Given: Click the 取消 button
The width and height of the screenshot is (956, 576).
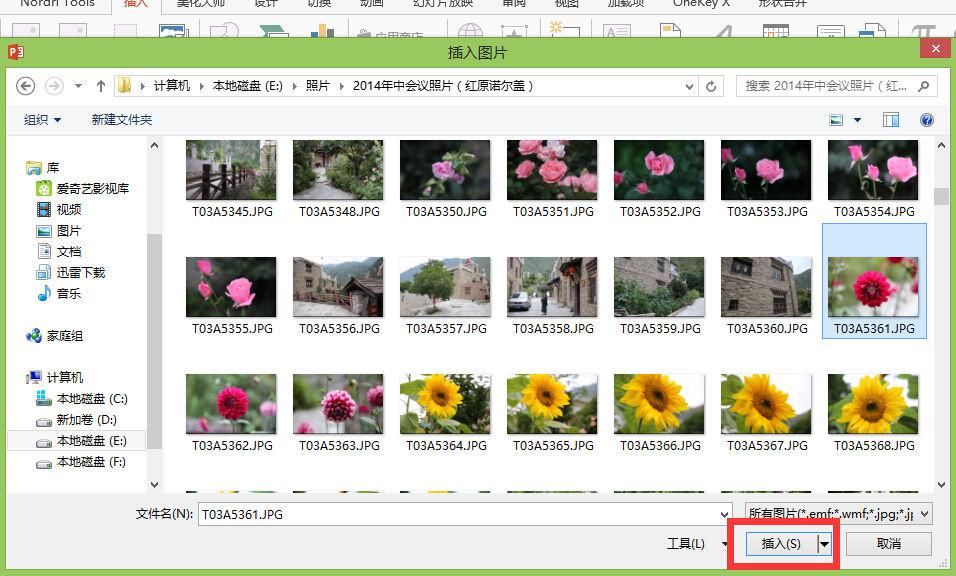Looking at the screenshot, I should [888, 544].
